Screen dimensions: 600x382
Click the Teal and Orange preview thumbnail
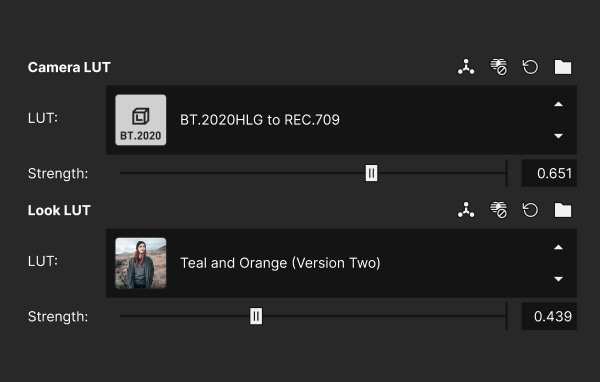pos(141,263)
